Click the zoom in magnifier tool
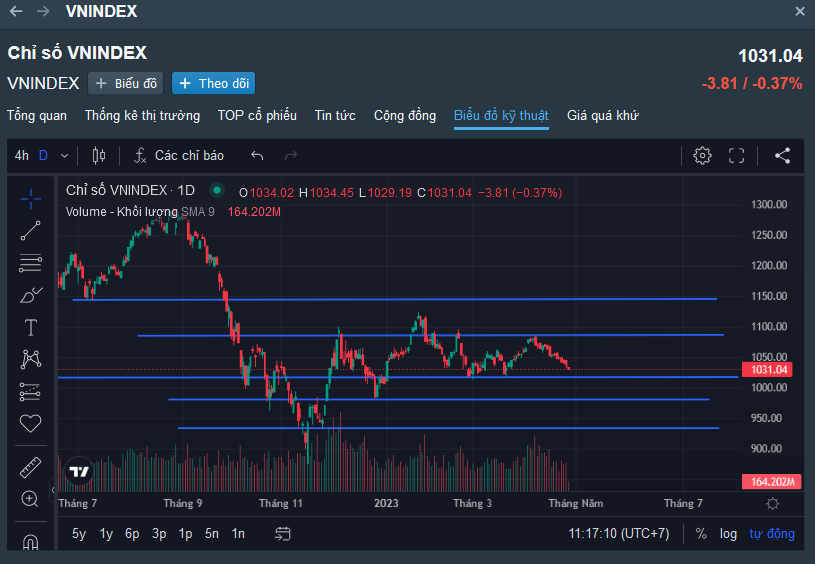This screenshot has width=815, height=564. click(x=30, y=499)
